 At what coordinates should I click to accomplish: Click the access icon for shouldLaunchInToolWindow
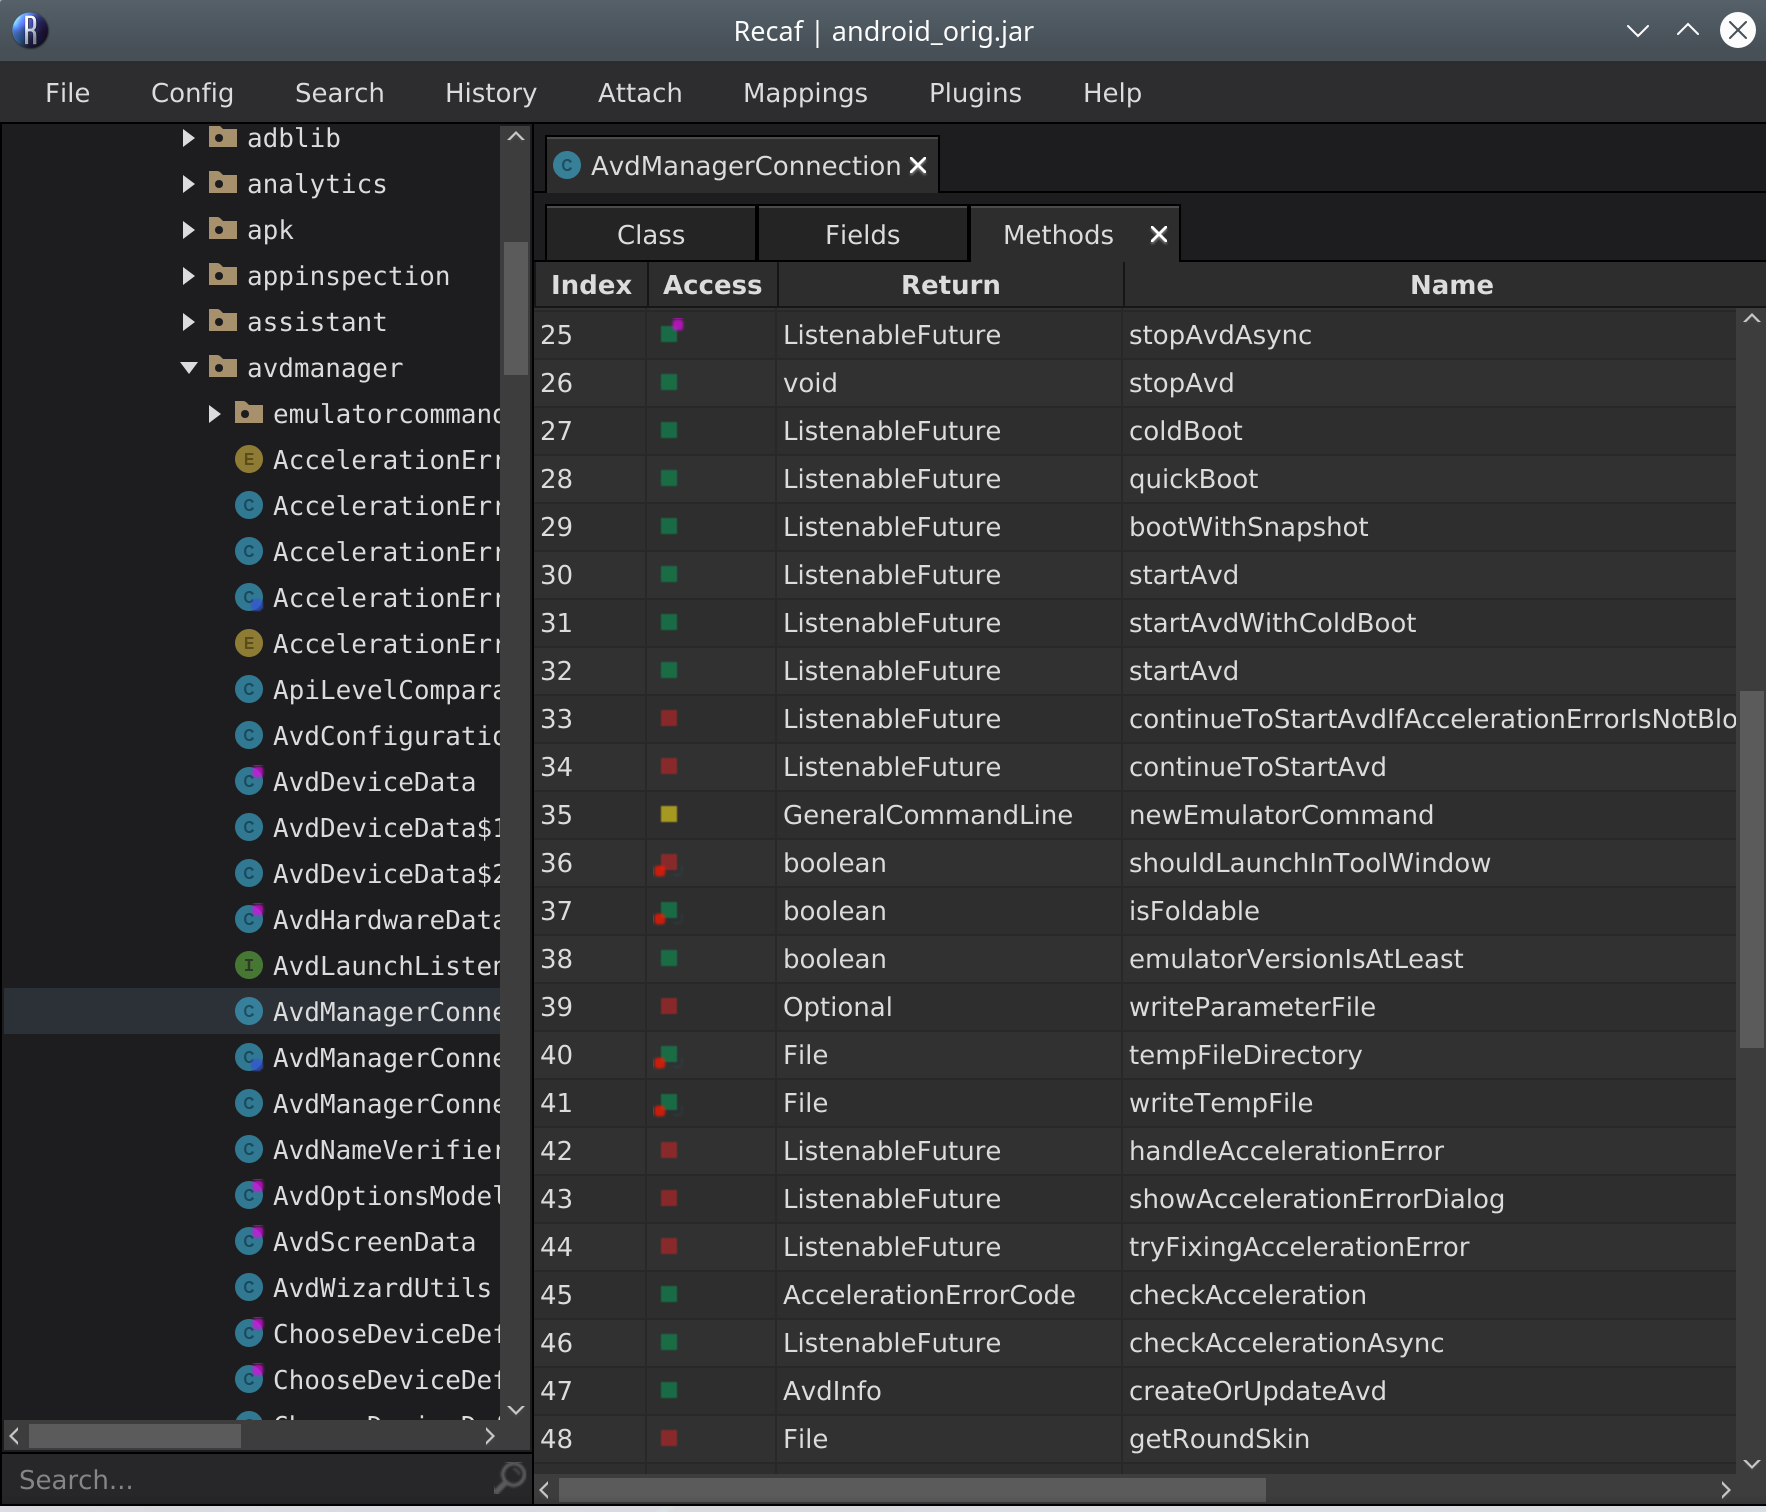(666, 864)
